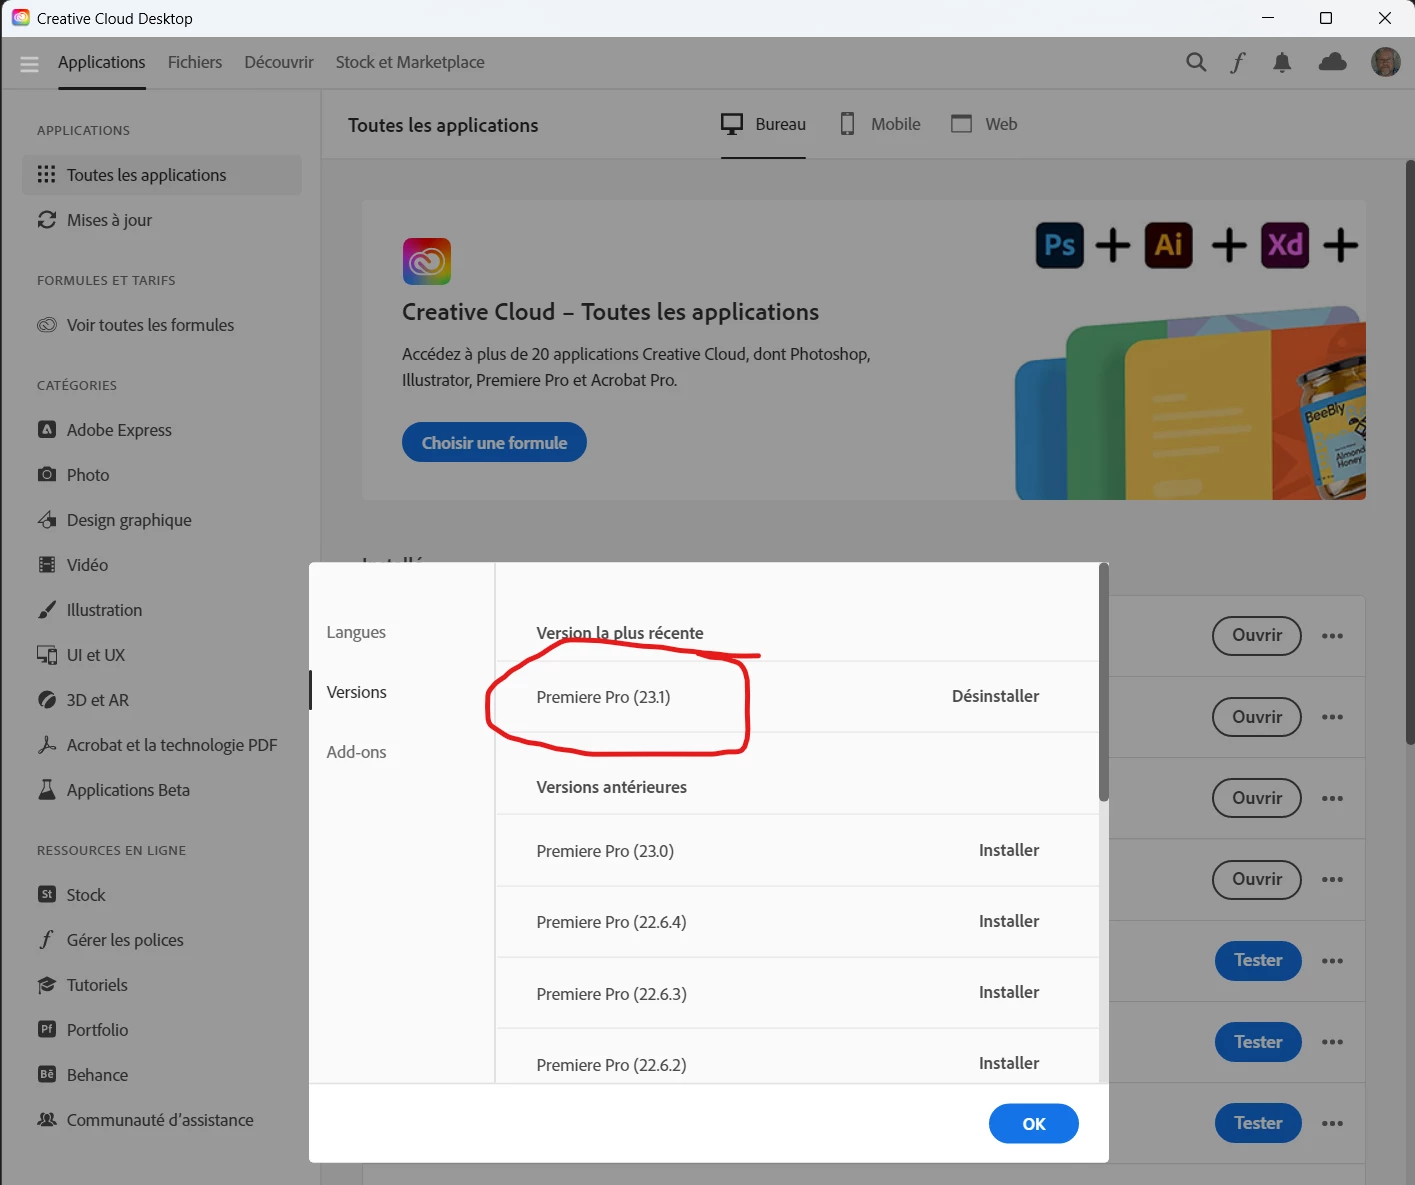Click the Creative Cloud logo in the banner
1415x1185 pixels.
pyautogui.click(x=427, y=262)
